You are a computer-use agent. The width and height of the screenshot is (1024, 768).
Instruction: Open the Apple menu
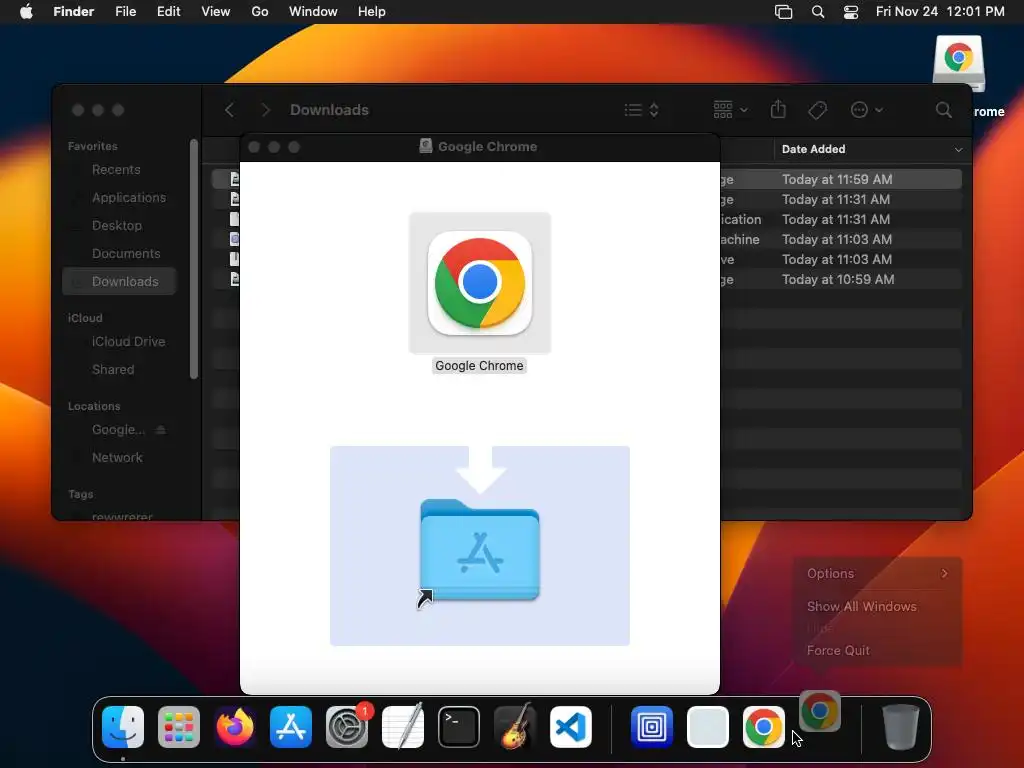click(26, 12)
